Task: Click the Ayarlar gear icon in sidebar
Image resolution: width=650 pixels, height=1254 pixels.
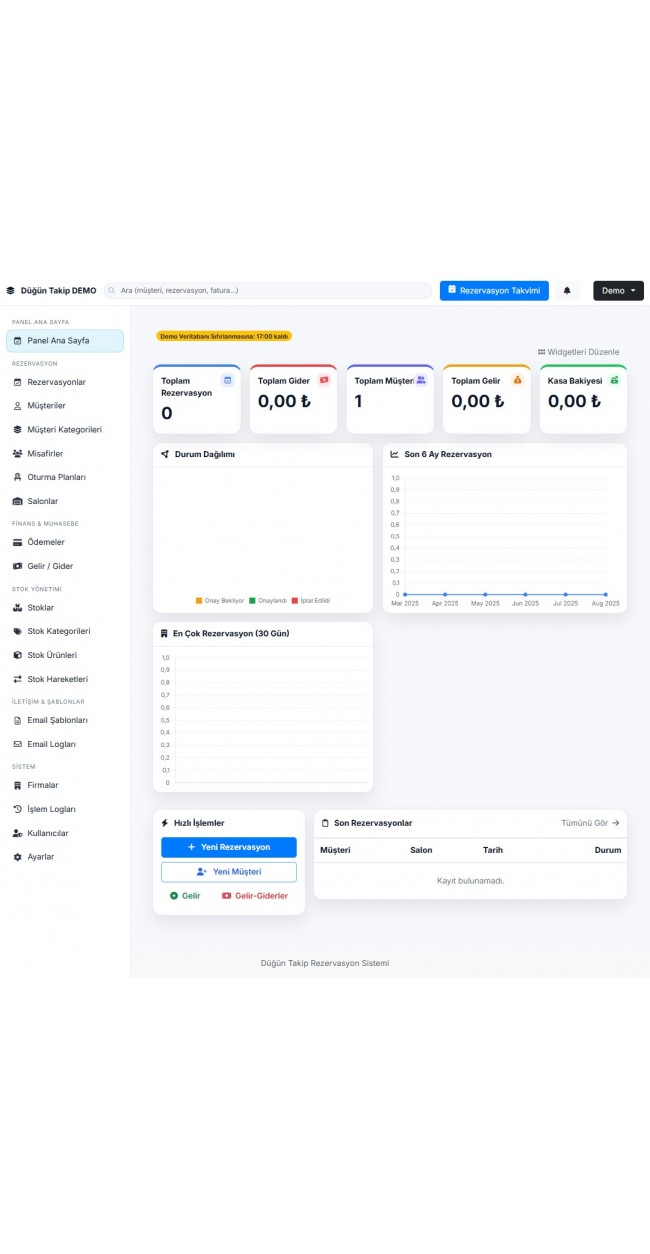Action: pos(17,857)
